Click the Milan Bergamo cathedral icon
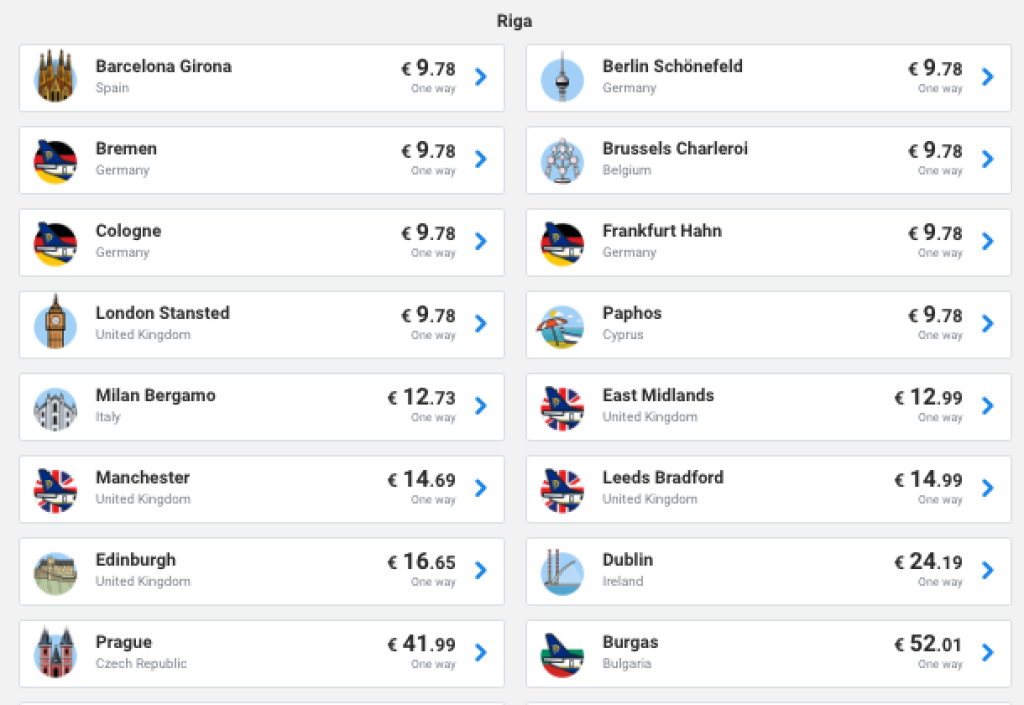 point(55,406)
